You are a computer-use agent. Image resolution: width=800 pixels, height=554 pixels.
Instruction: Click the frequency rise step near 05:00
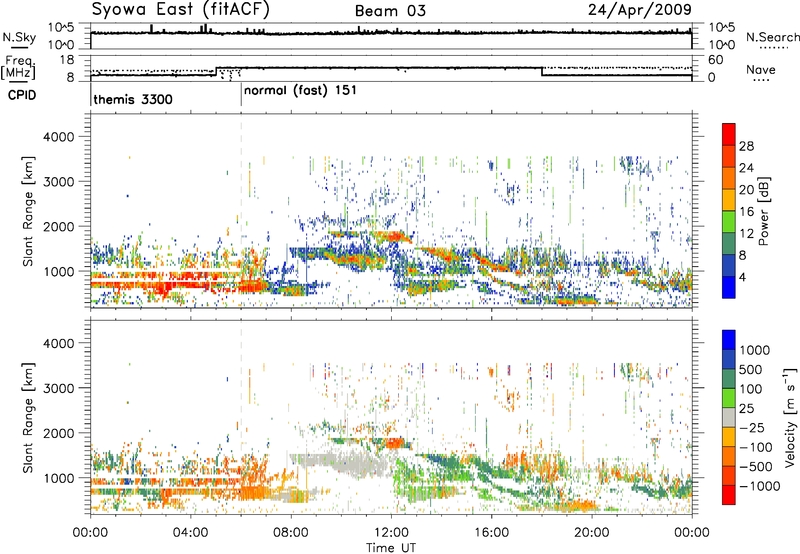[x=216, y=71]
